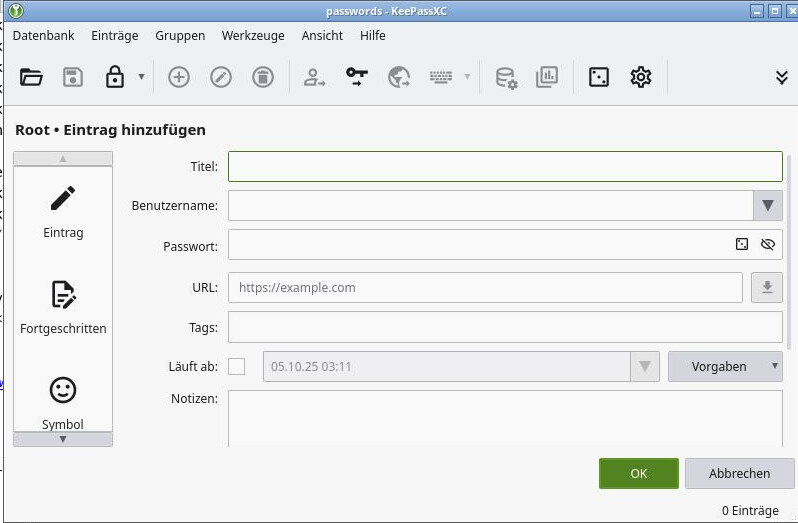Switch to the Fortgeschritten section
Image resolution: width=798 pixels, height=523 pixels.
tap(63, 308)
